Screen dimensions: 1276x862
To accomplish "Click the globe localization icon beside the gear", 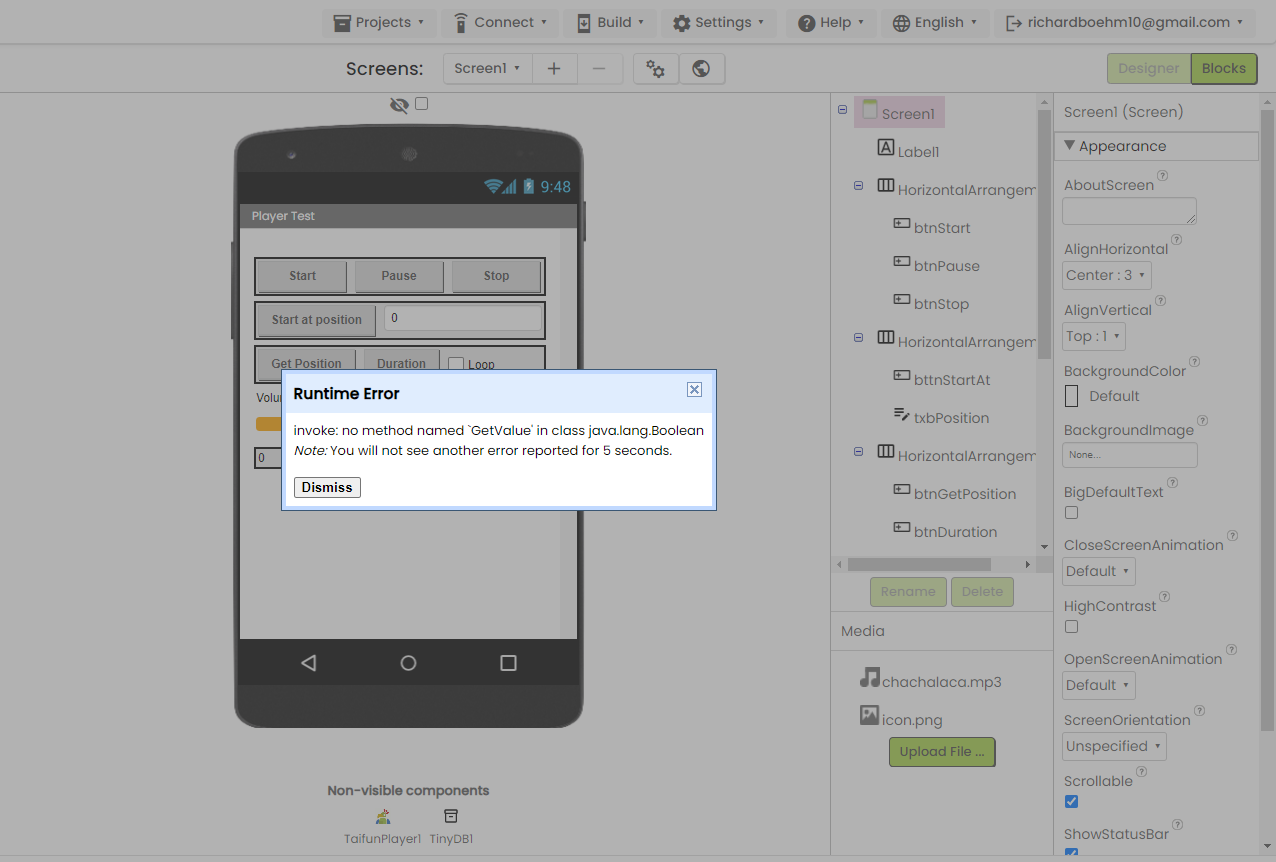I will pyautogui.click(x=701, y=68).
